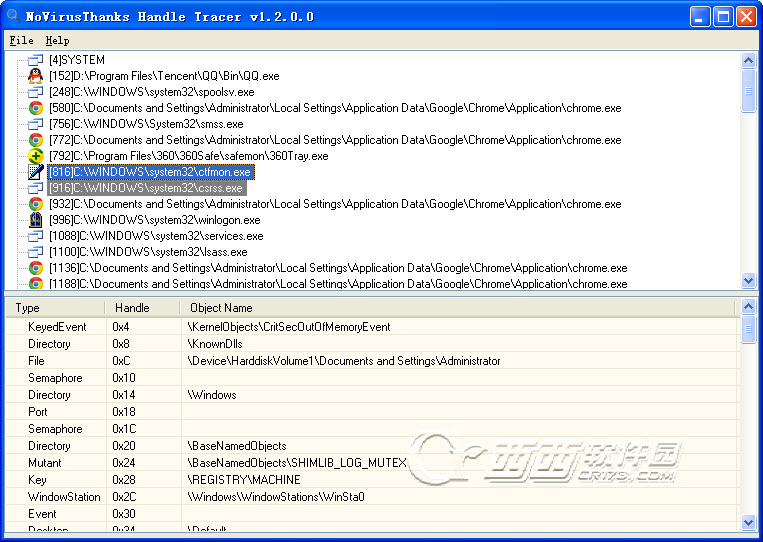This screenshot has width=763, height=542.
Task: Select the lsass.exe process entry
Action: point(148,252)
